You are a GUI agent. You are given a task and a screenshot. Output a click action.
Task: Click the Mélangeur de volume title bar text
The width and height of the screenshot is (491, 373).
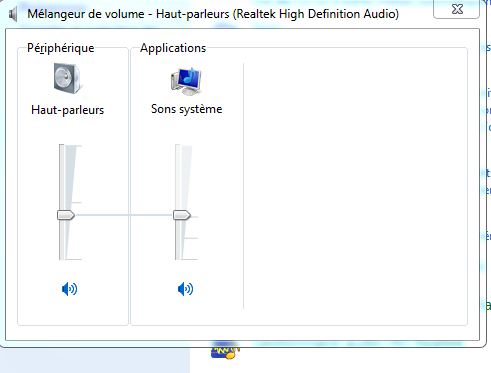coord(213,14)
